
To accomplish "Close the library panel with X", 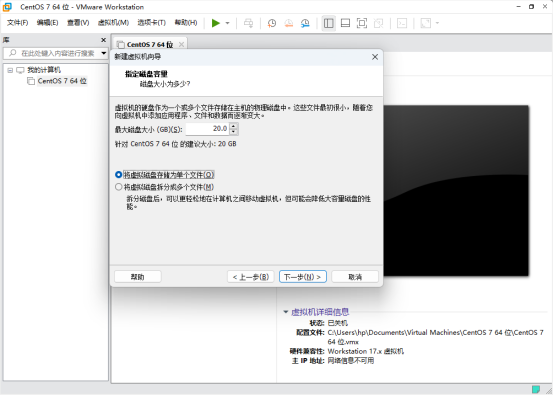I will tap(104, 40).
